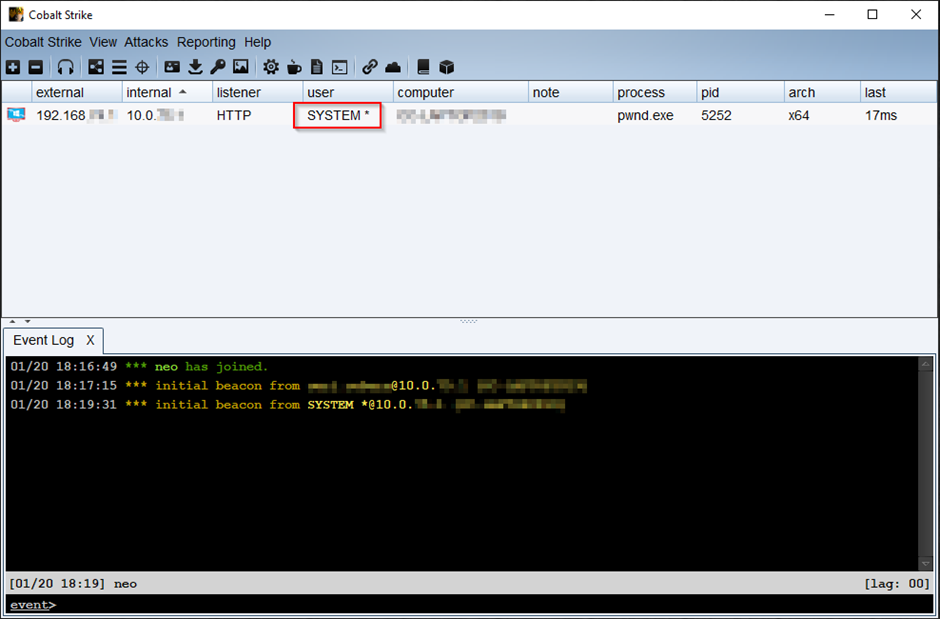Switch to the session table view icon

[x=119, y=67]
